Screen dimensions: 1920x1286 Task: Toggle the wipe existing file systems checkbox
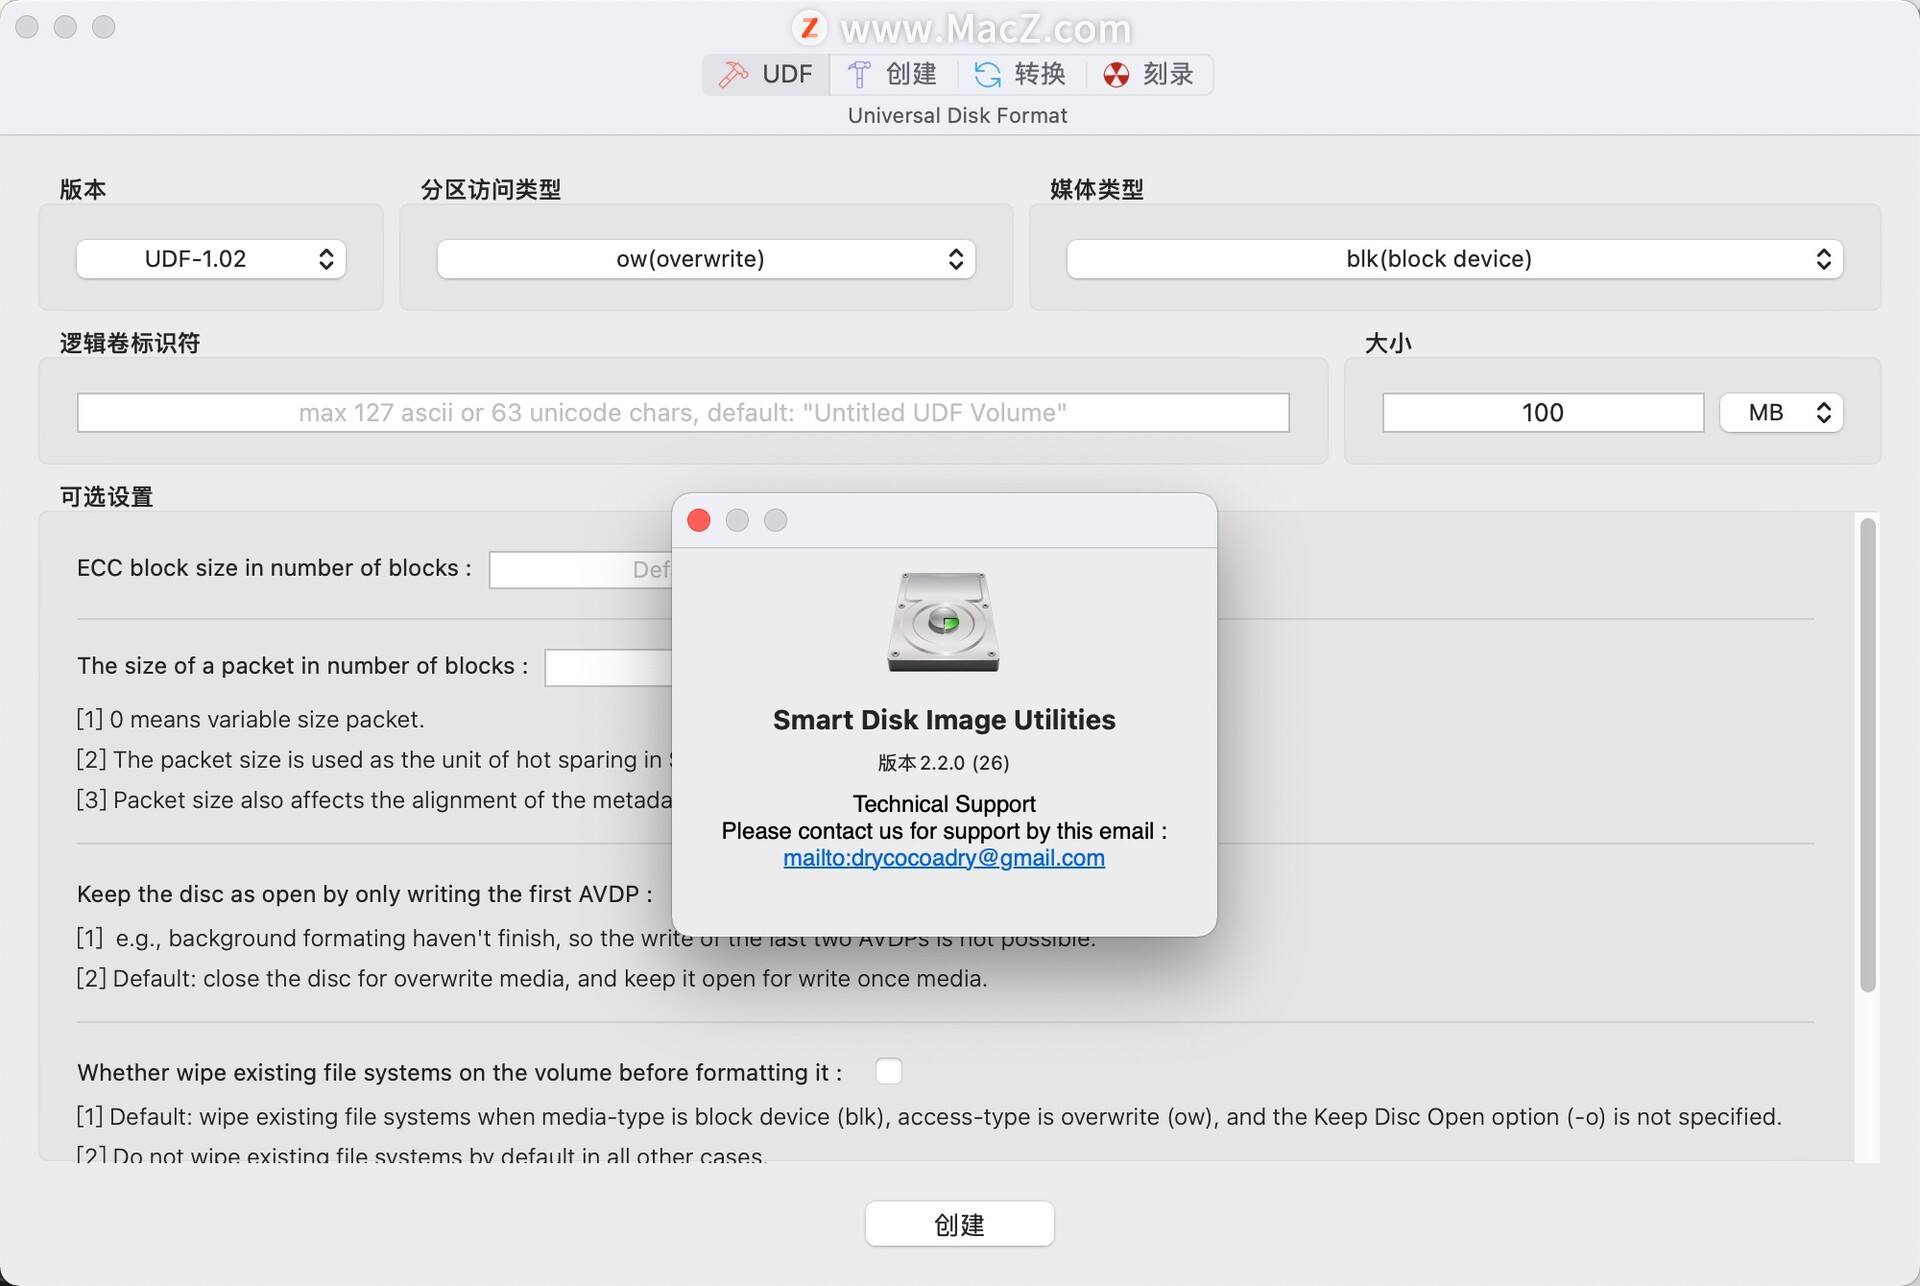point(888,1071)
